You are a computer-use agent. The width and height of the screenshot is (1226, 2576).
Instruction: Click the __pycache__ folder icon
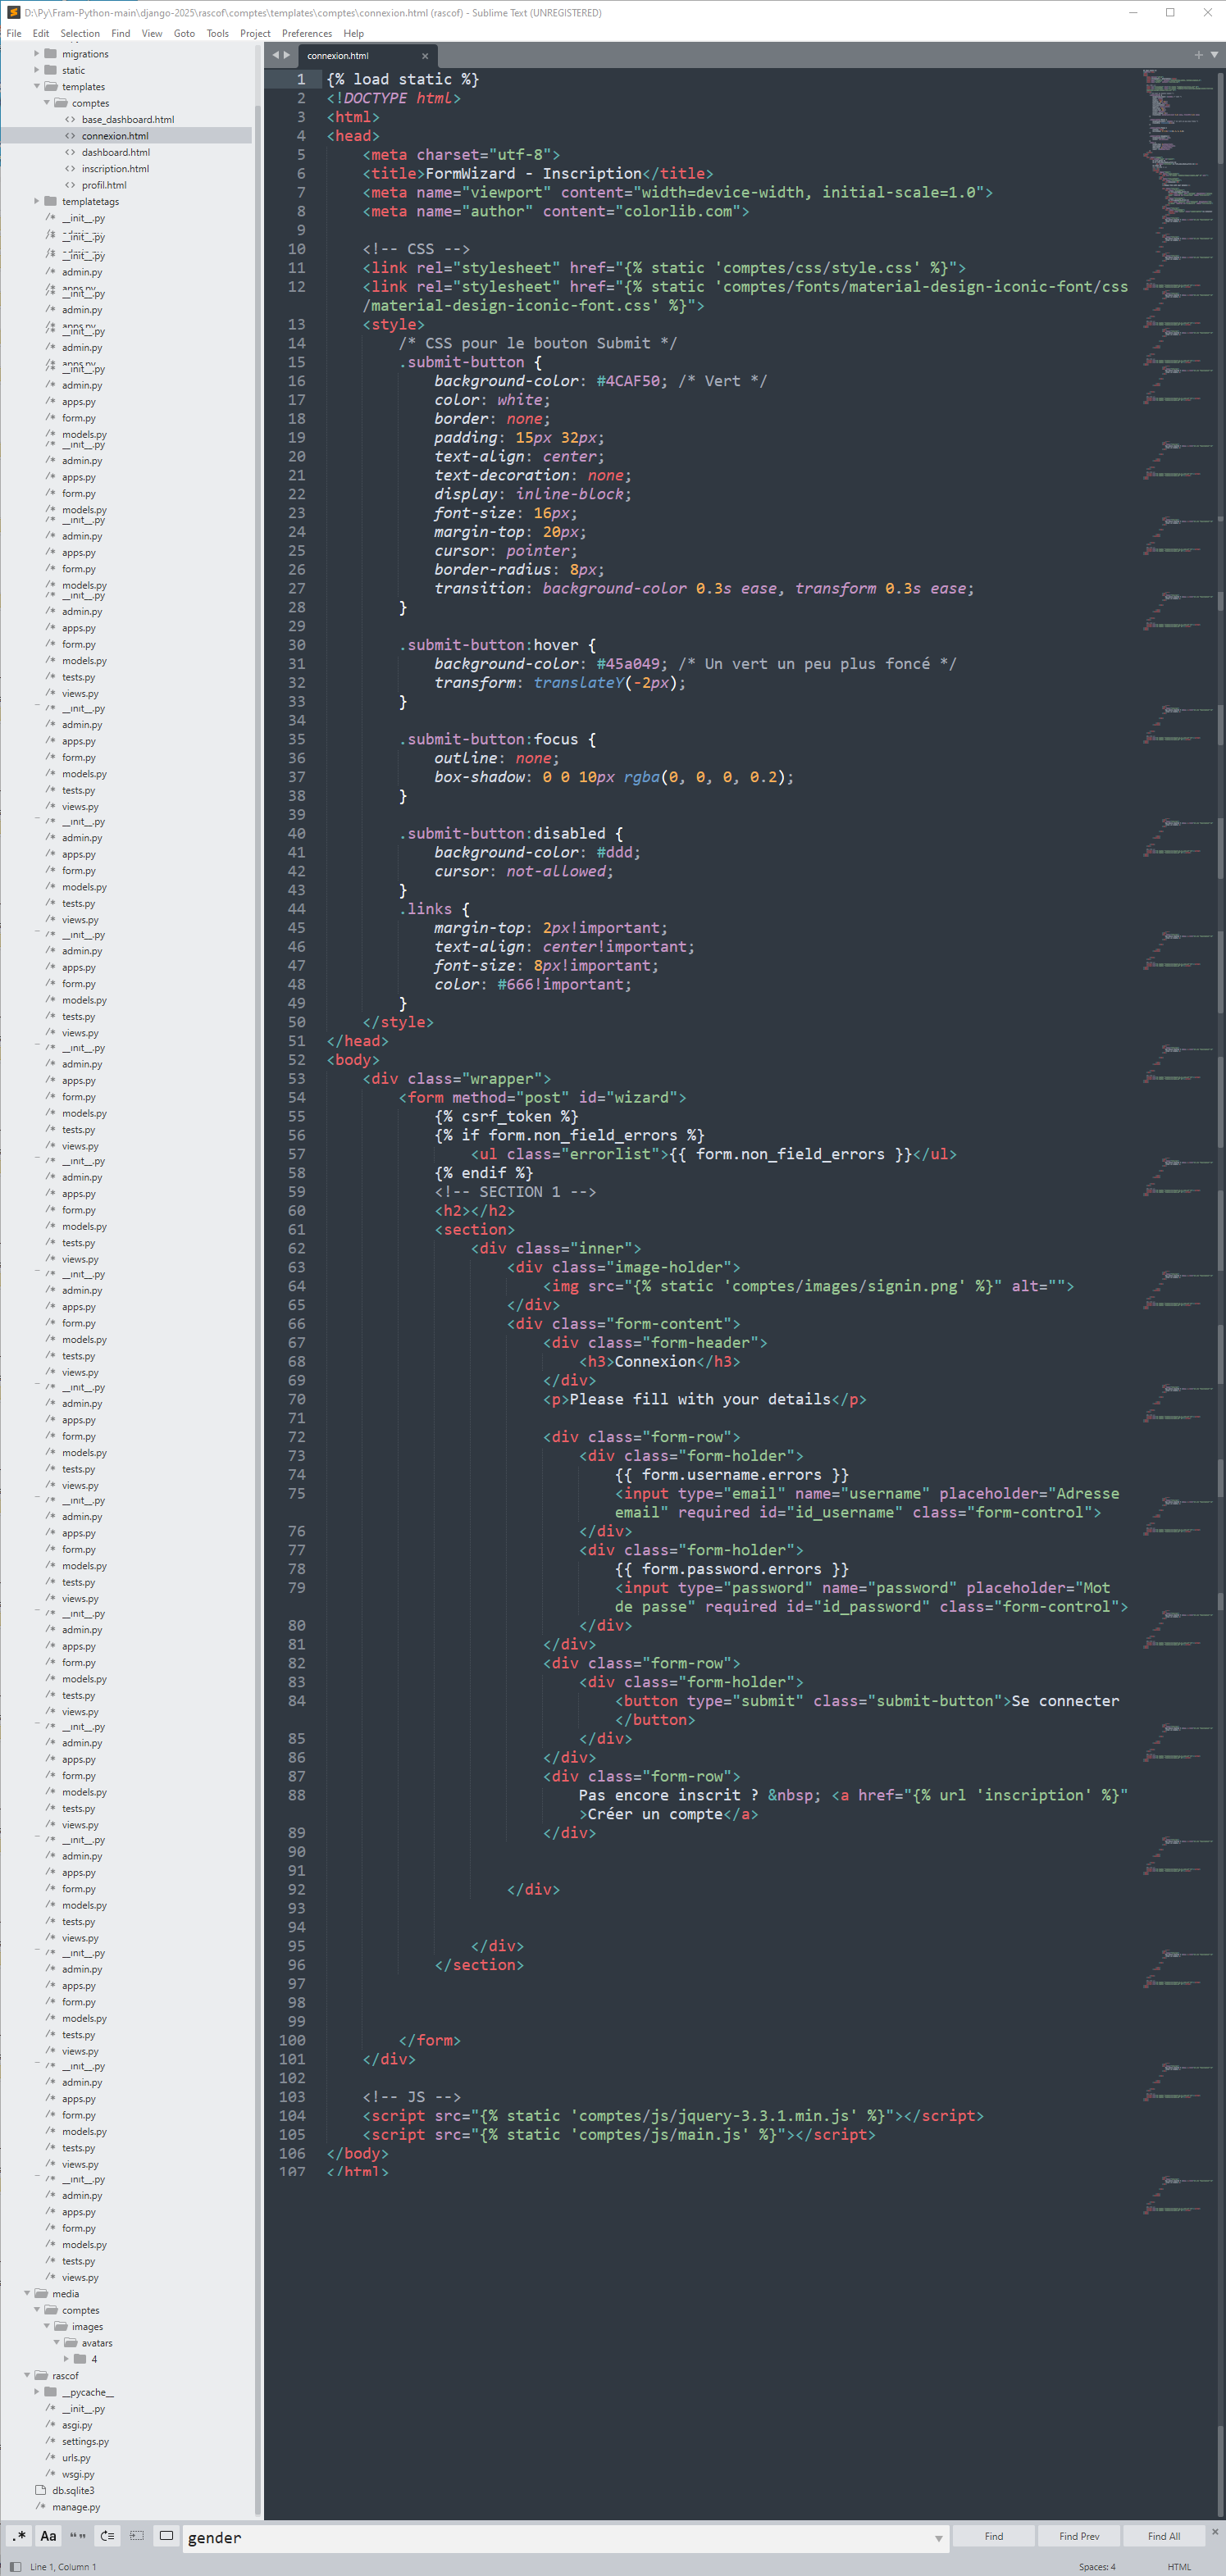50,2392
